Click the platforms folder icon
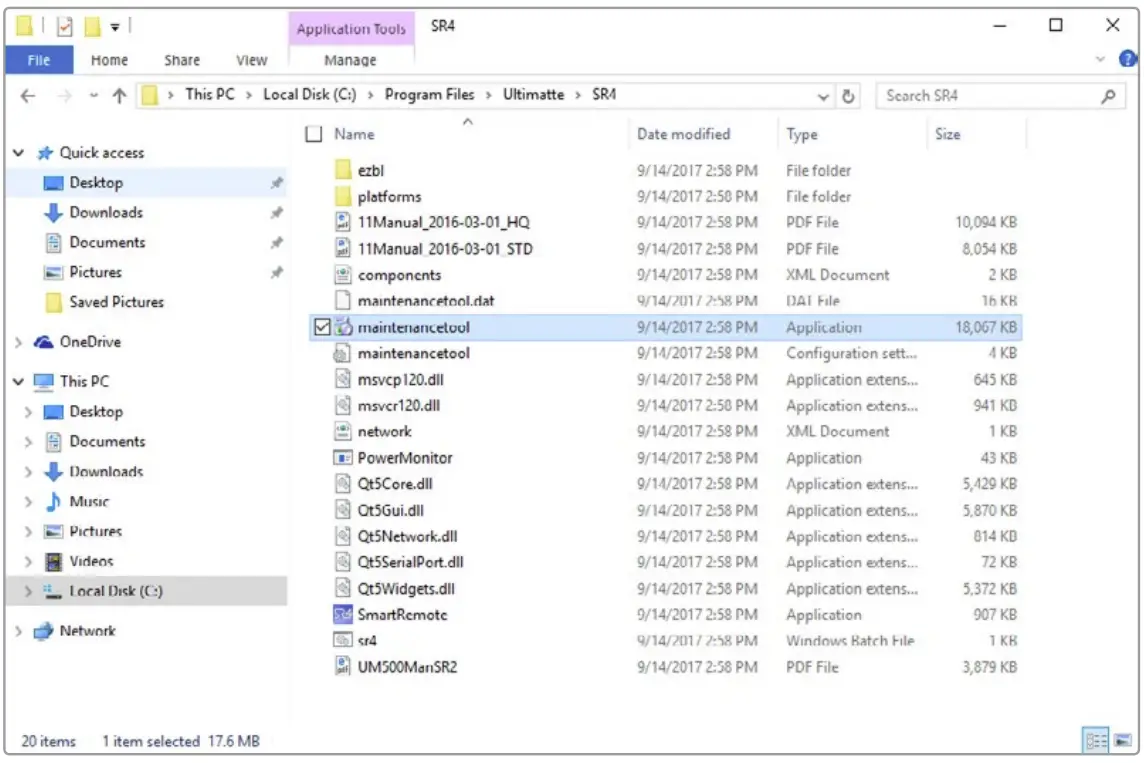Screen dimensions: 1144x763 click(343, 196)
